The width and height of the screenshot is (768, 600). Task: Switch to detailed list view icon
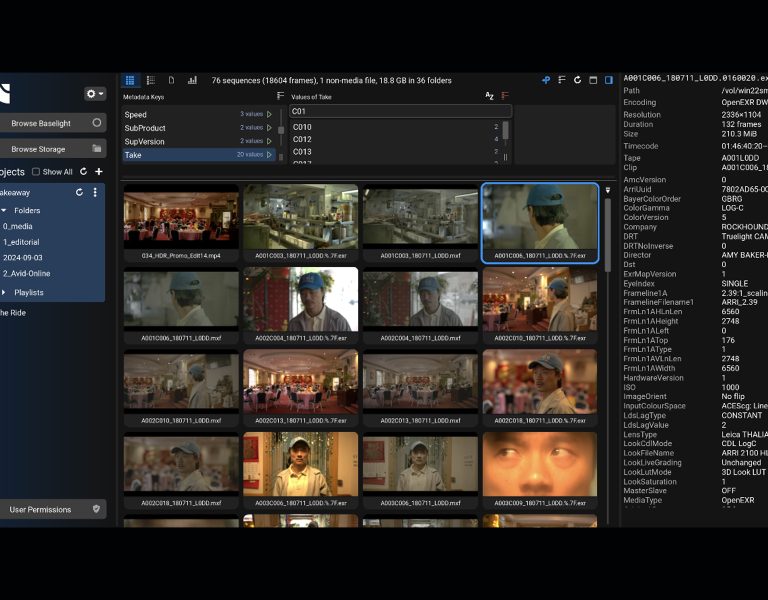(x=151, y=80)
